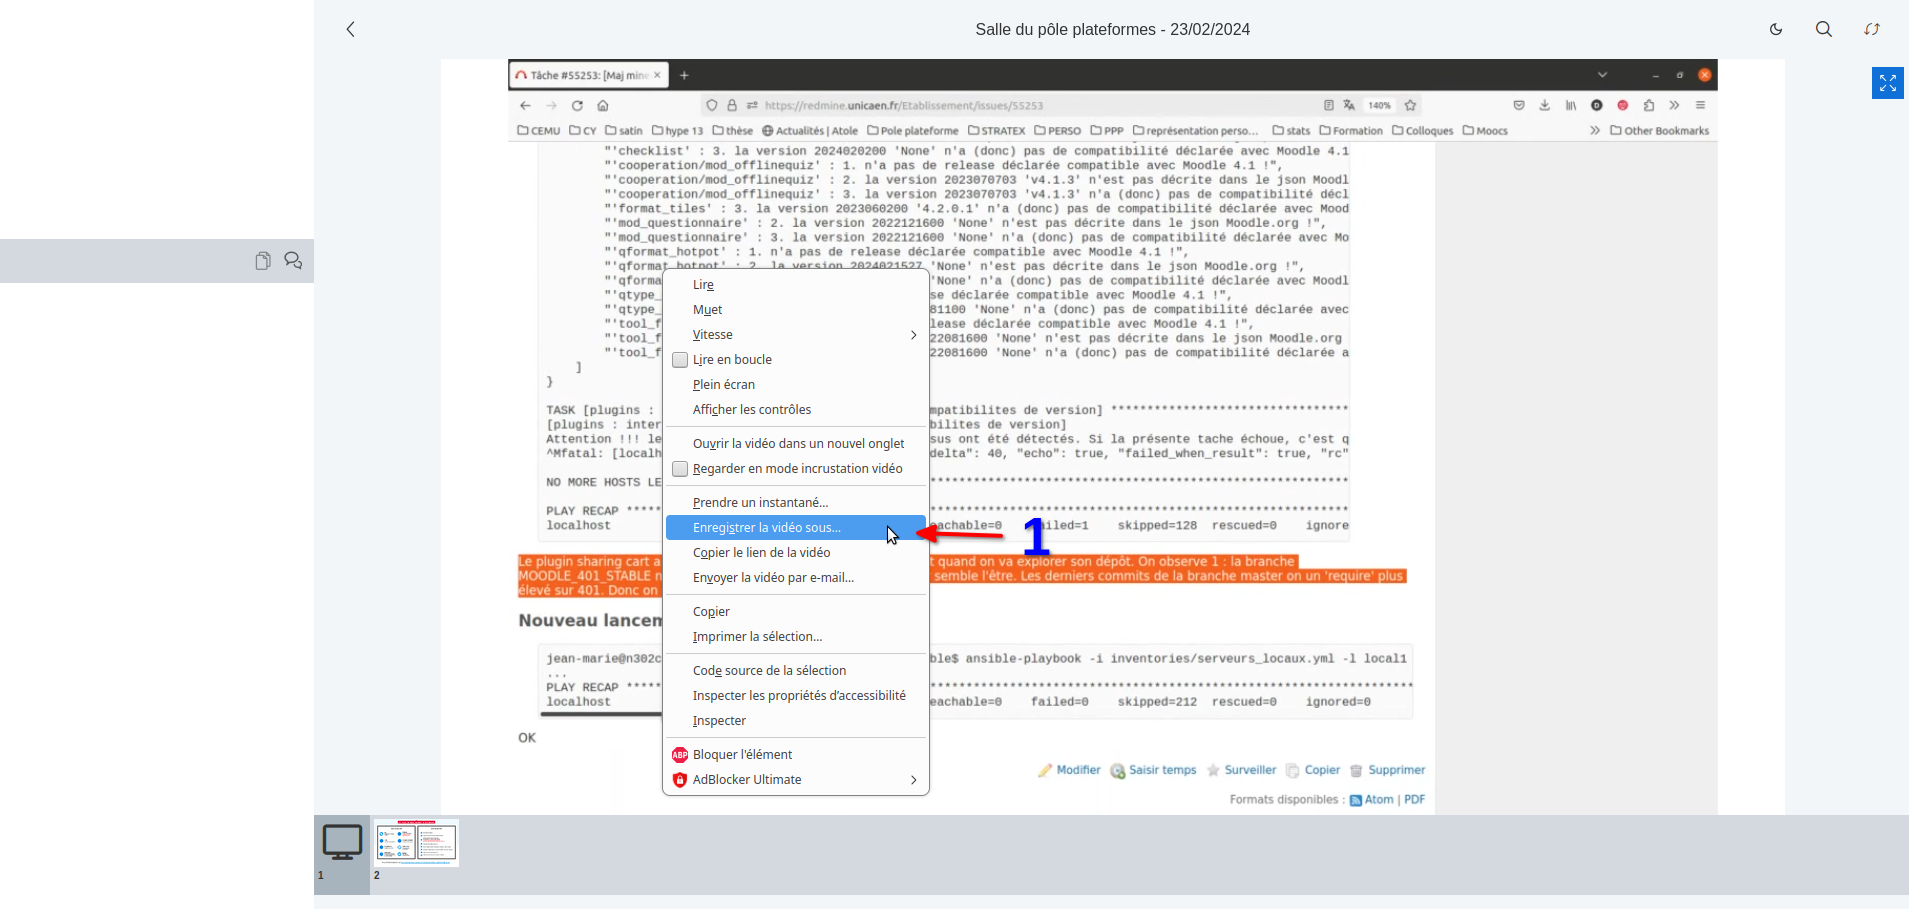Select the screen share thumbnail 1
The image size is (1909, 909).
tap(342, 843)
